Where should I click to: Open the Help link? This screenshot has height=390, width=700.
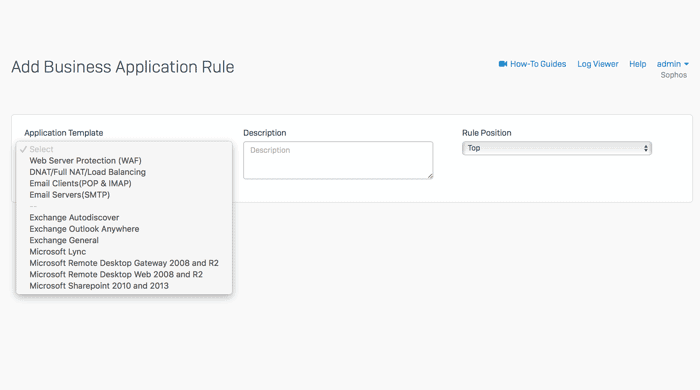coord(638,64)
